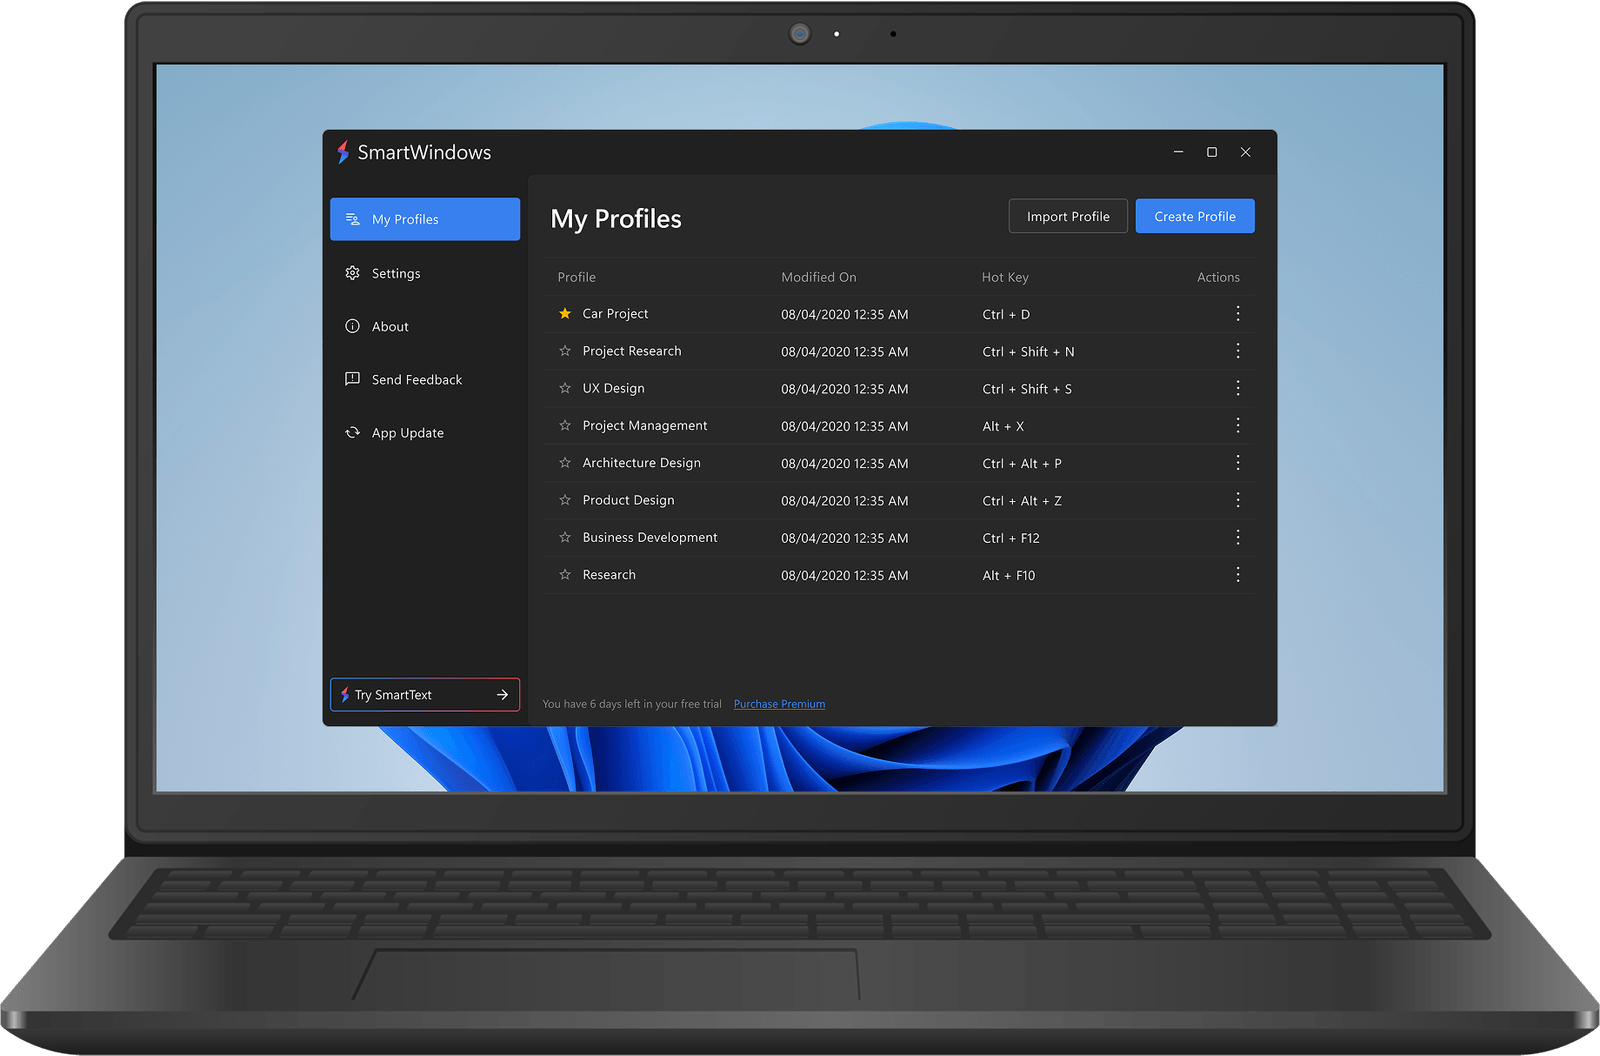Open actions menu for Project Research

click(1237, 351)
